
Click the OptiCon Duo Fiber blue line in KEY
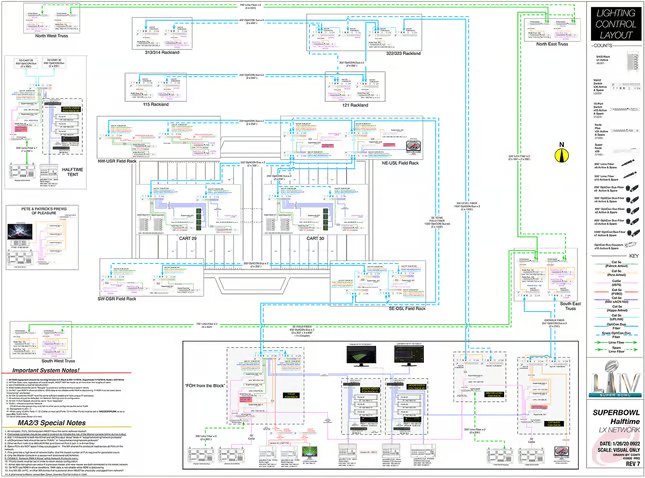coord(616,327)
